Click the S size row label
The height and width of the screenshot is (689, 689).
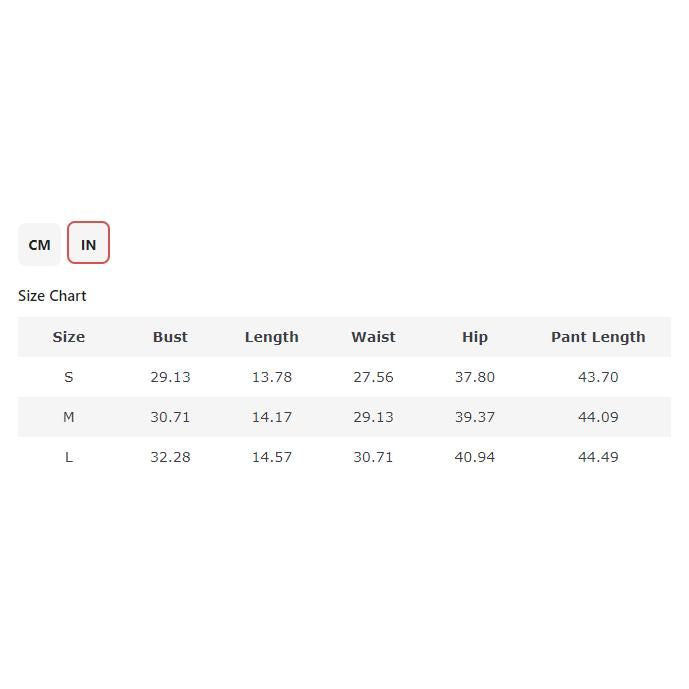[x=68, y=377]
